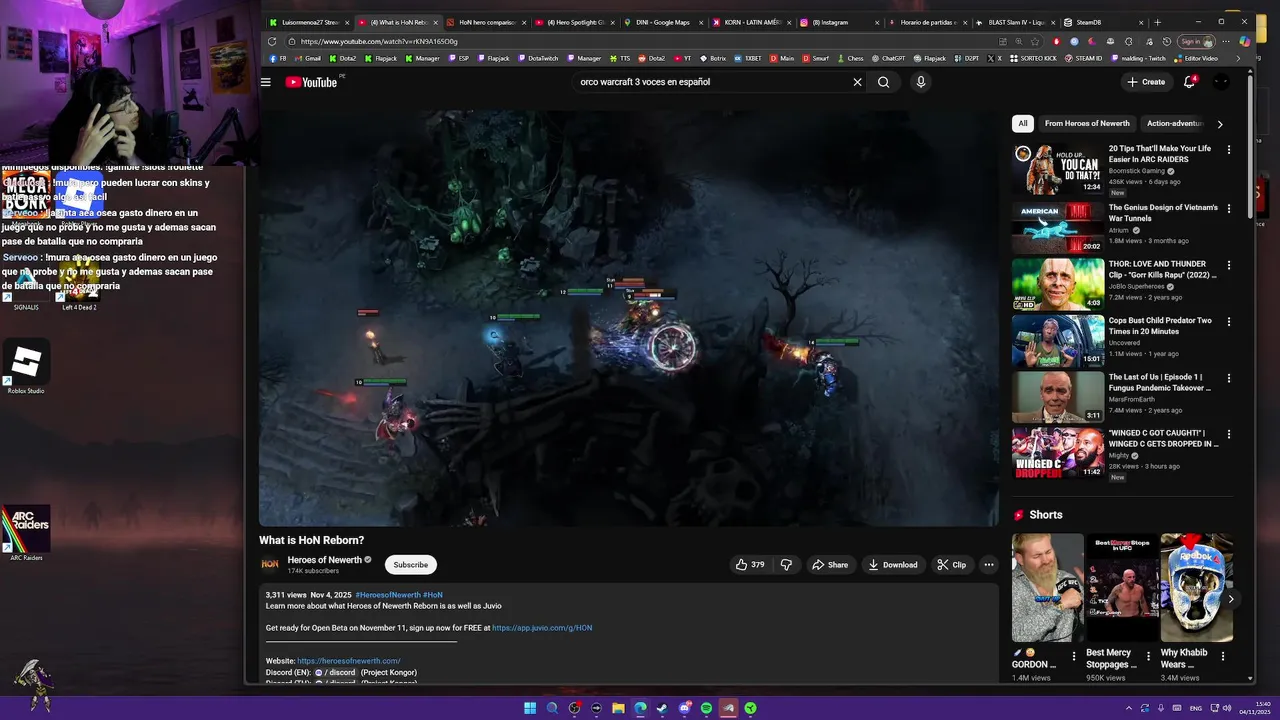The height and width of the screenshot is (720, 1280).
Task: Start voice search with the microphone
Action: tap(921, 82)
